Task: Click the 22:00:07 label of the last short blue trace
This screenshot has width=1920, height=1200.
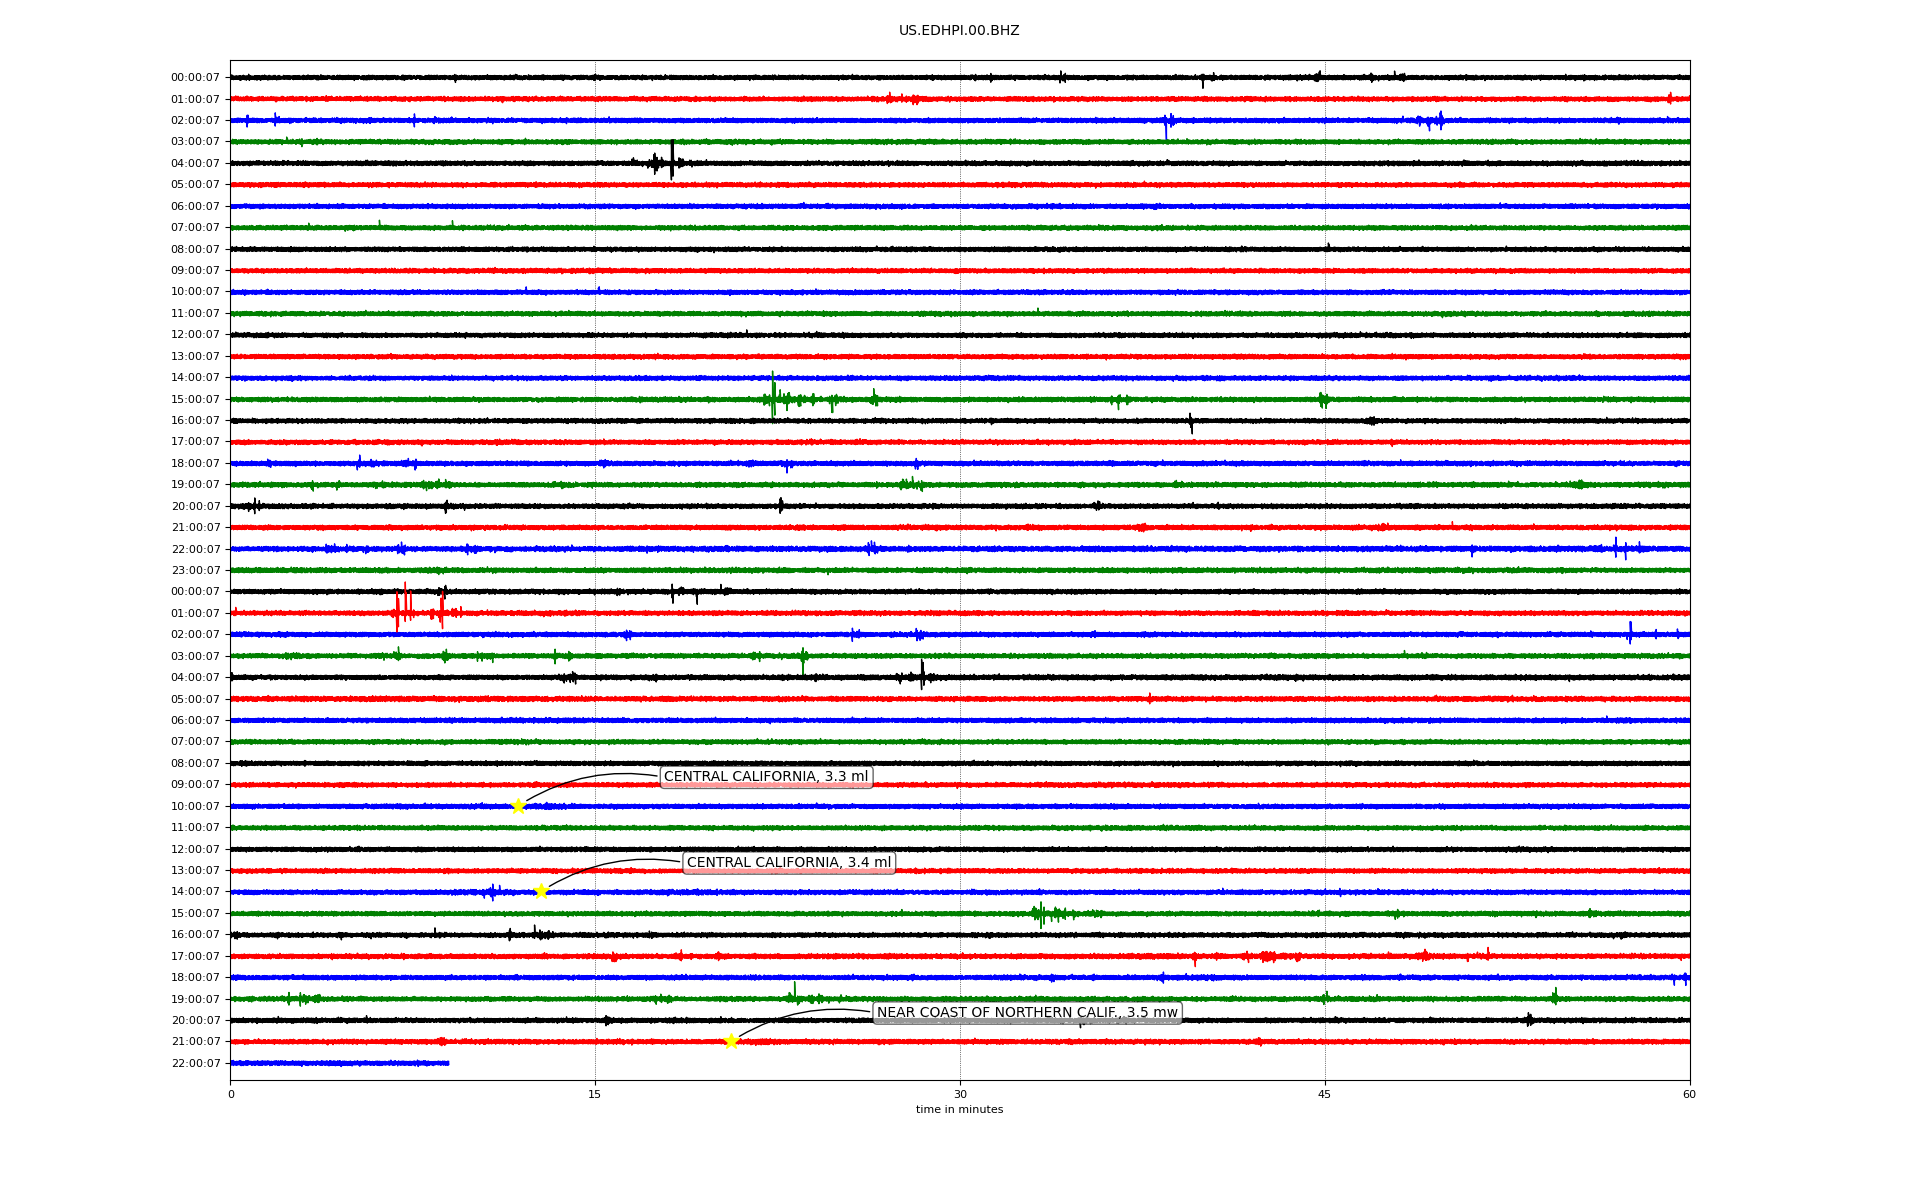Action: [195, 1063]
